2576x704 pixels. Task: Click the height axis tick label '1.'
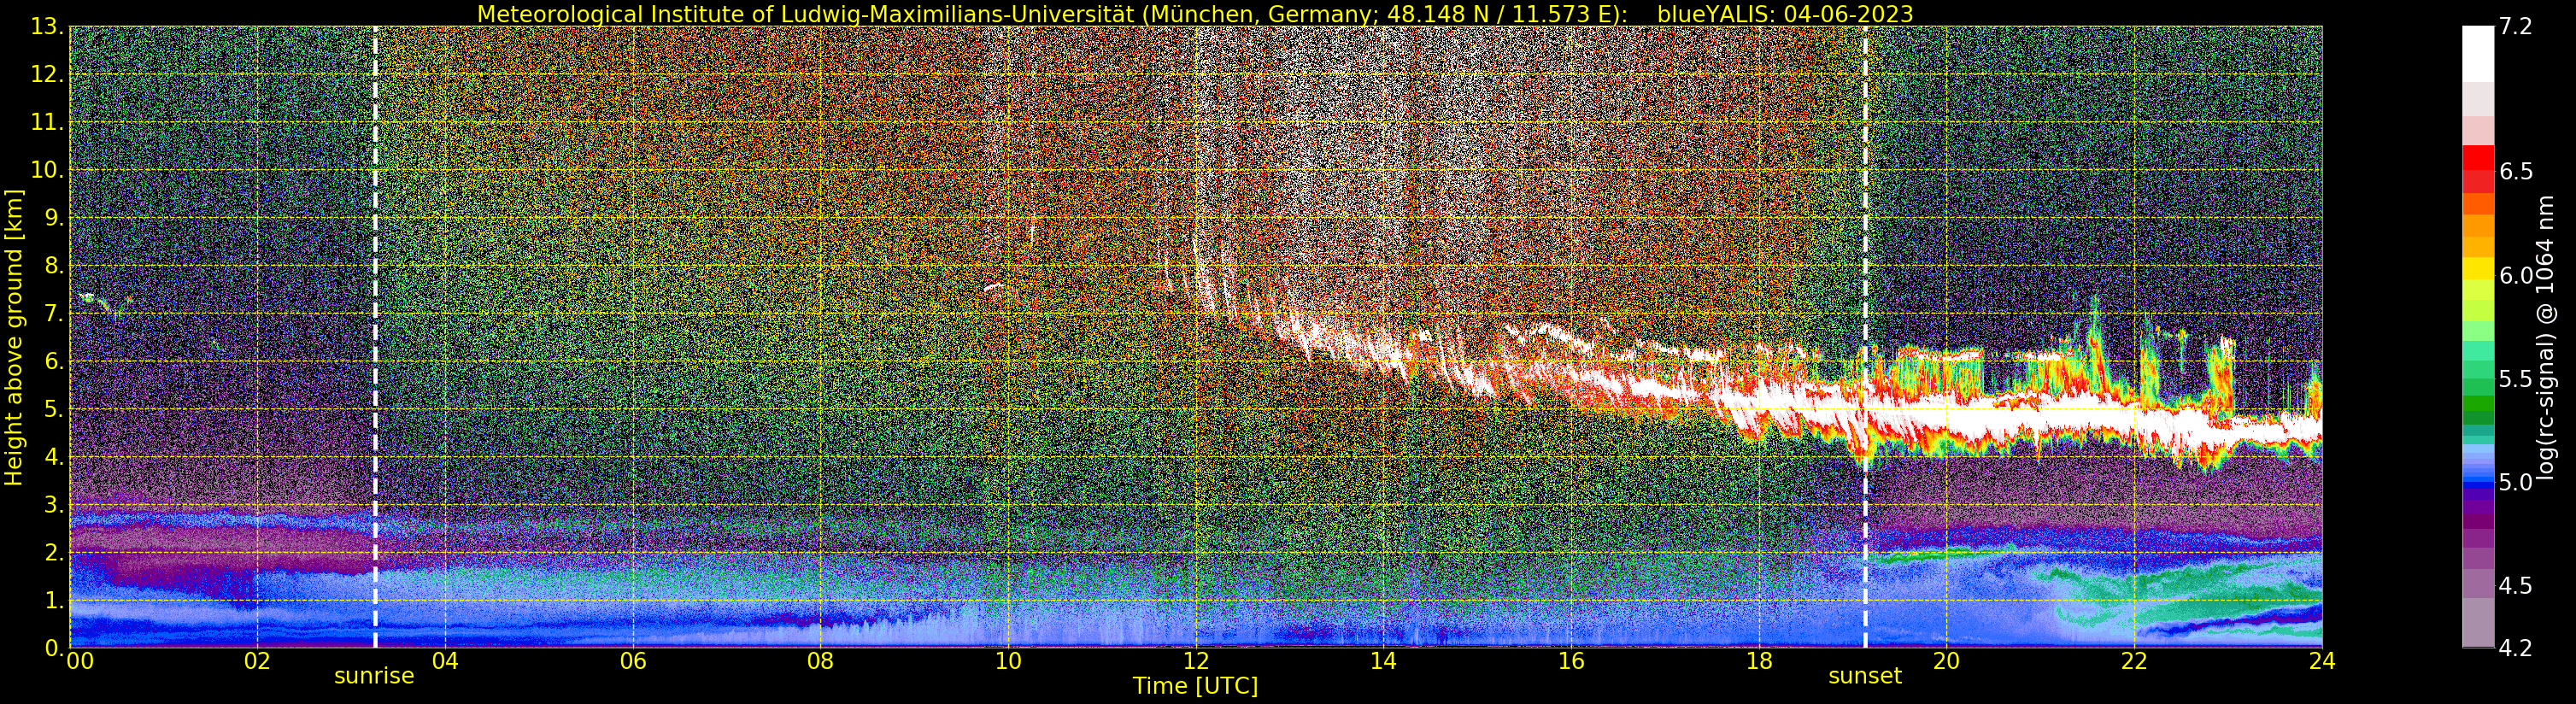54,600
